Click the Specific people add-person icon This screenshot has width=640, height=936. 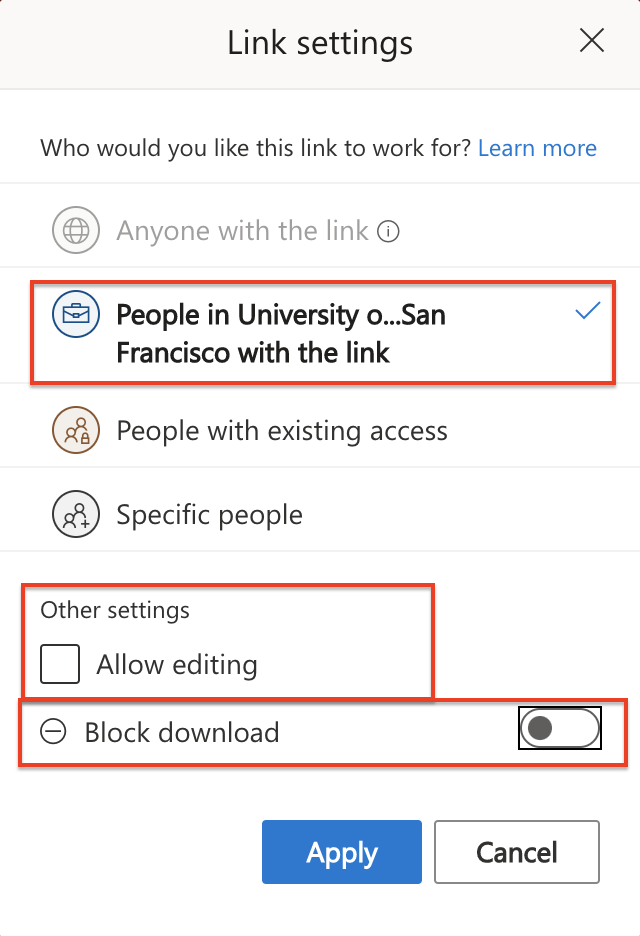pos(74,515)
